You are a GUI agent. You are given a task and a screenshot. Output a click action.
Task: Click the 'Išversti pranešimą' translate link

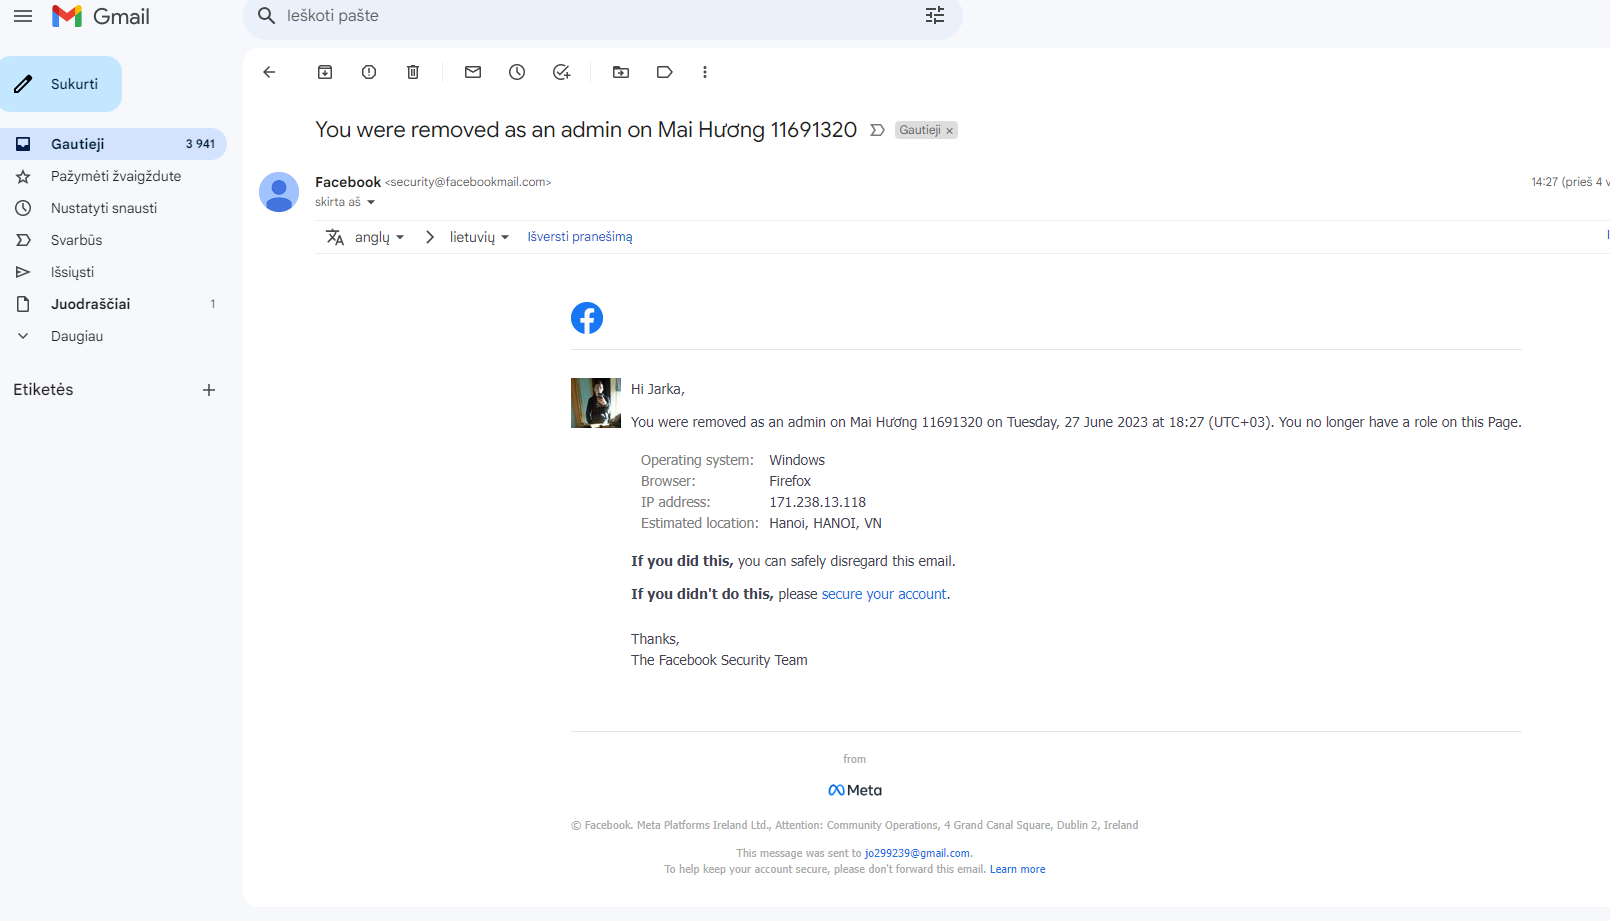(x=580, y=237)
